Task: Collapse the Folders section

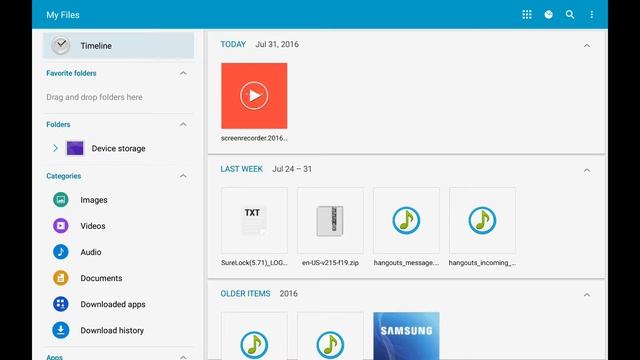Action: click(183, 124)
